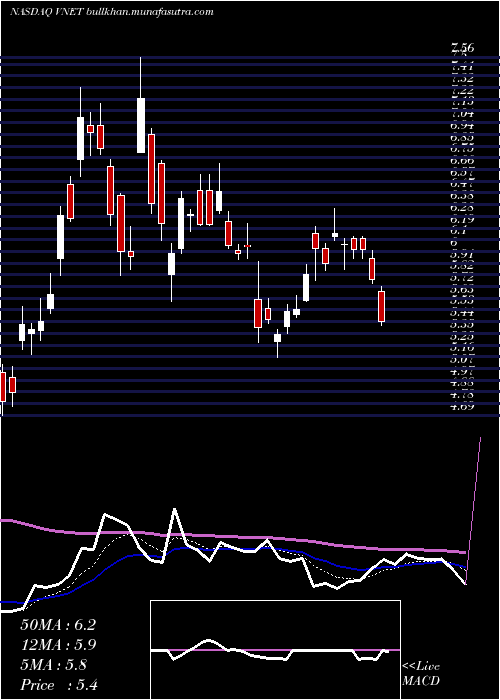Click the 5.91 price axis label
Screen dimensions: 500x700
tap(462, 254)
